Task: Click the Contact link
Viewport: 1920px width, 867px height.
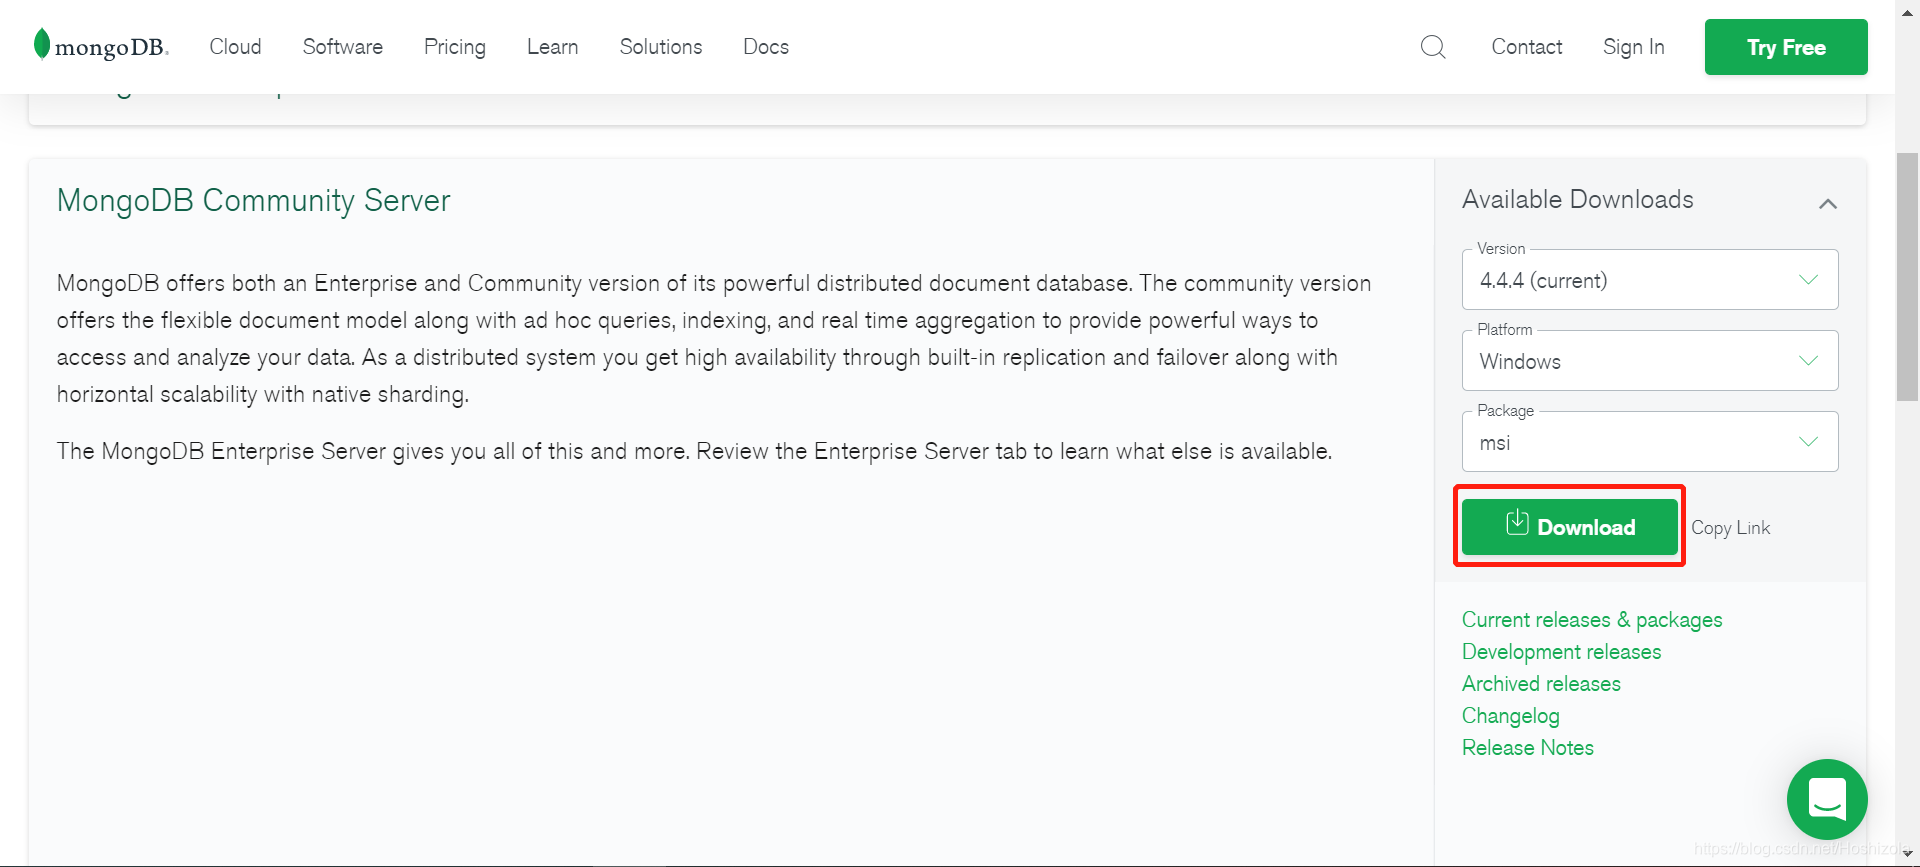Action: point(1527,47)
